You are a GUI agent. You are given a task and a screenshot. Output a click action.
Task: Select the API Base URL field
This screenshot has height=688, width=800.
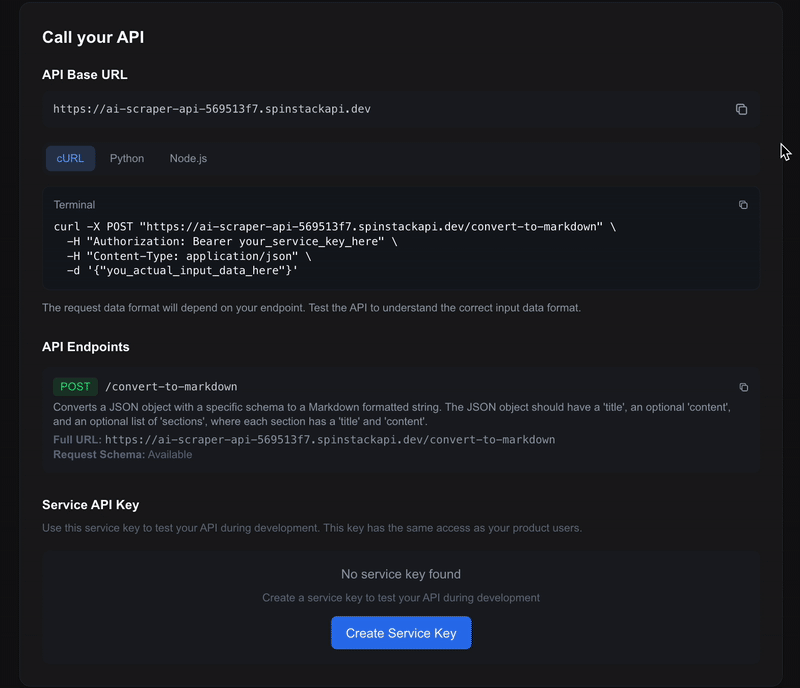coord(400,109)
